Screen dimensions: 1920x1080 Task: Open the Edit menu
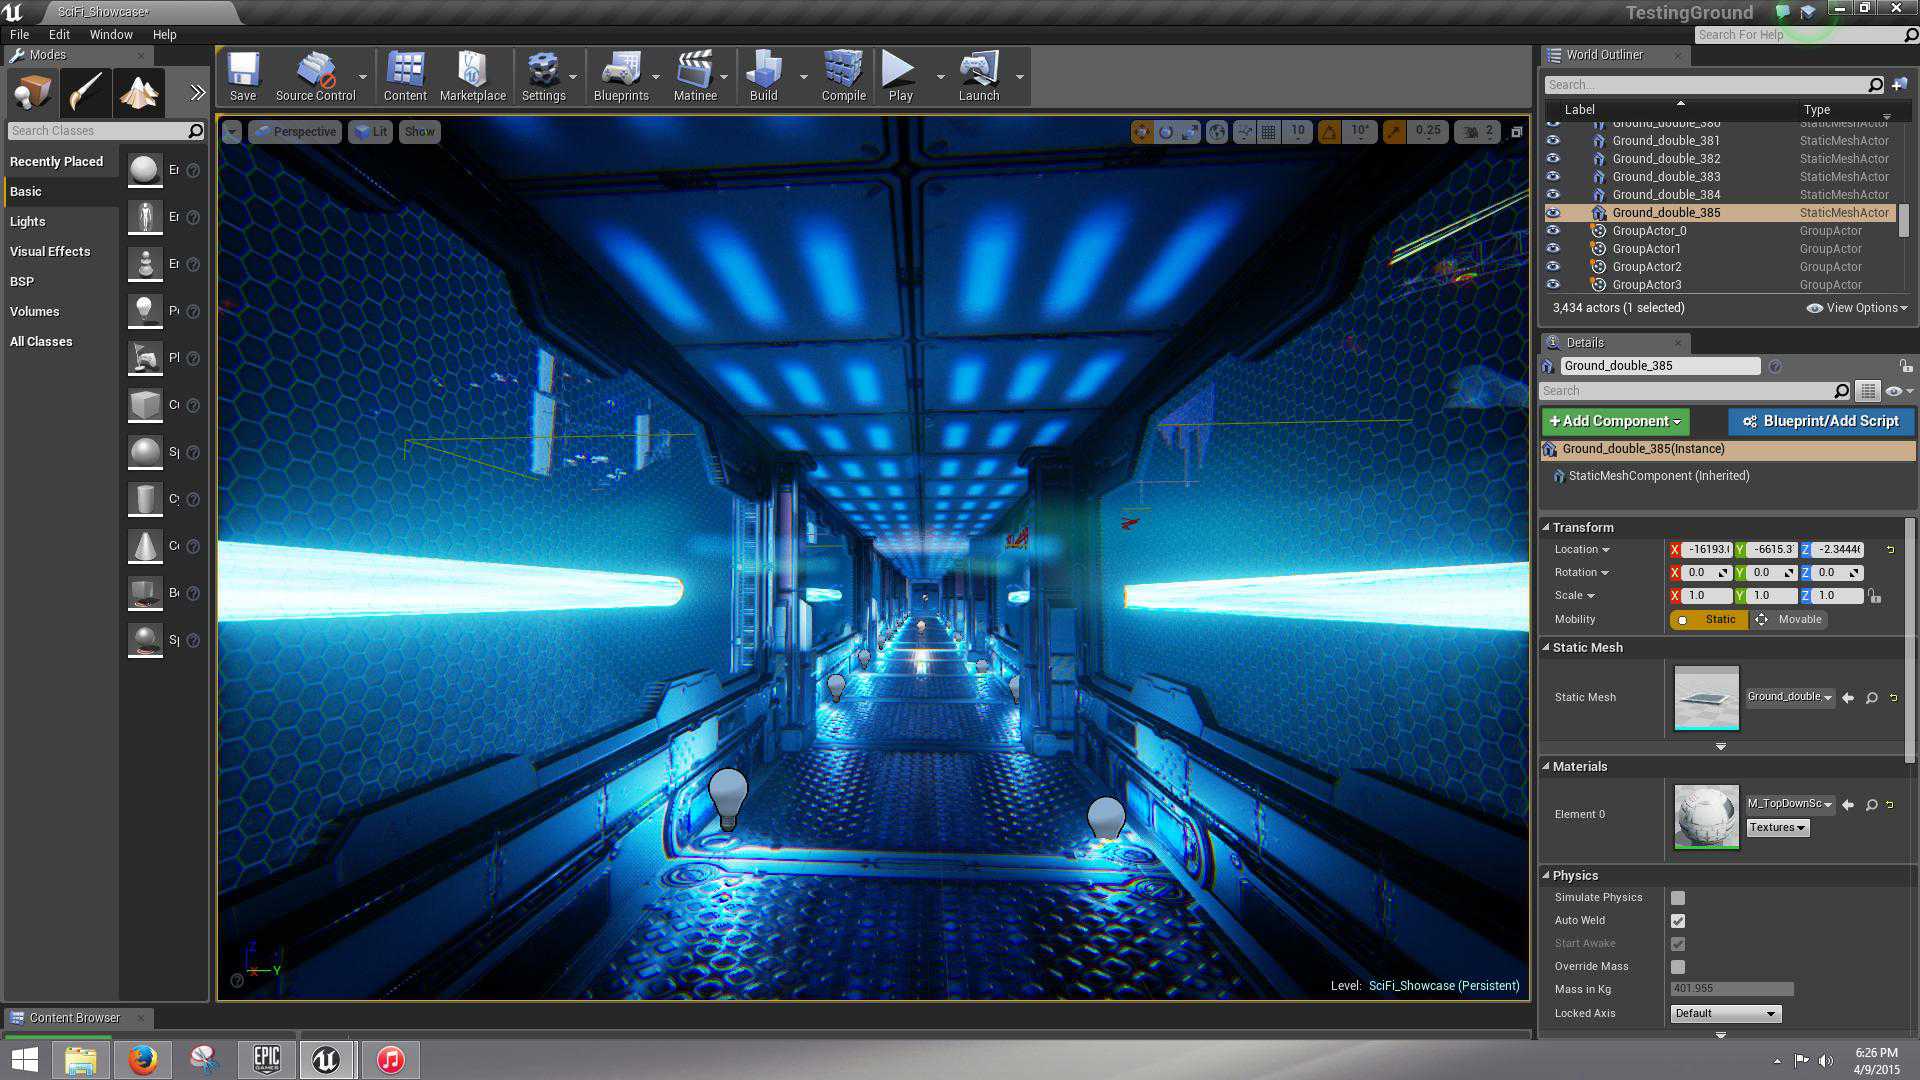pyautogui.click(x=59, y=34)
